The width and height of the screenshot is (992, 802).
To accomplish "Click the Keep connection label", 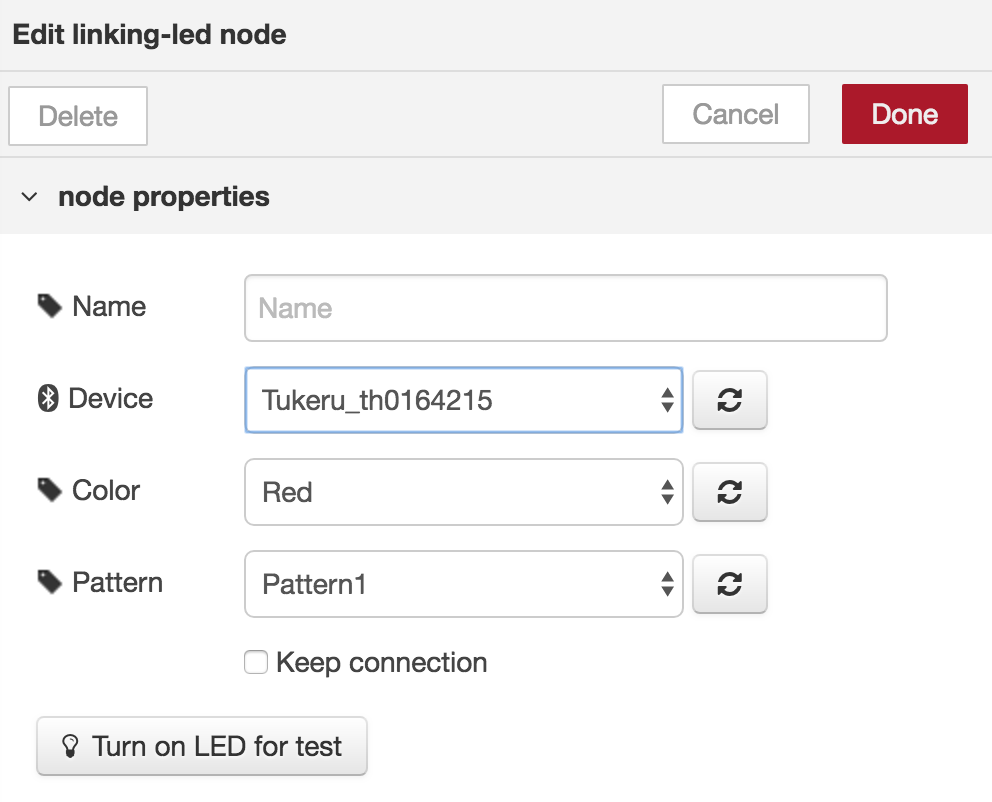I will click(381, 662).
